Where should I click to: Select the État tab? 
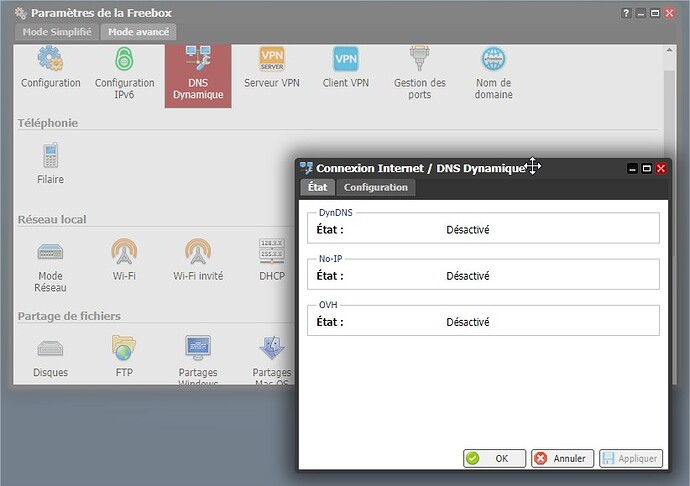318,188
